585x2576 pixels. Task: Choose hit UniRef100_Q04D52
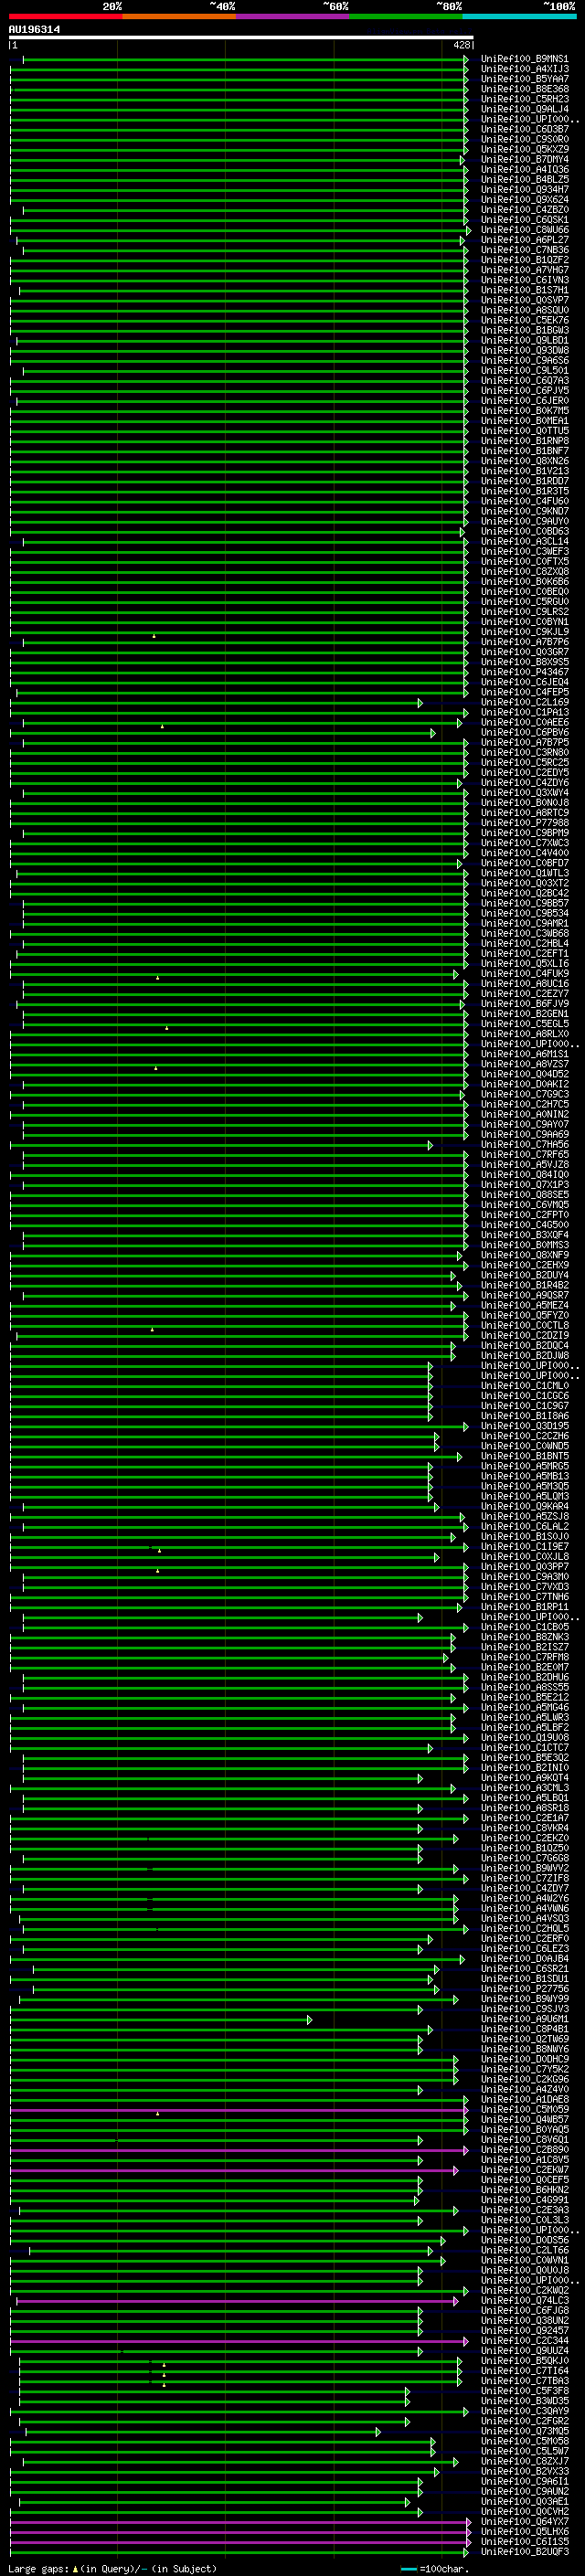click(x=524, y=1074)
